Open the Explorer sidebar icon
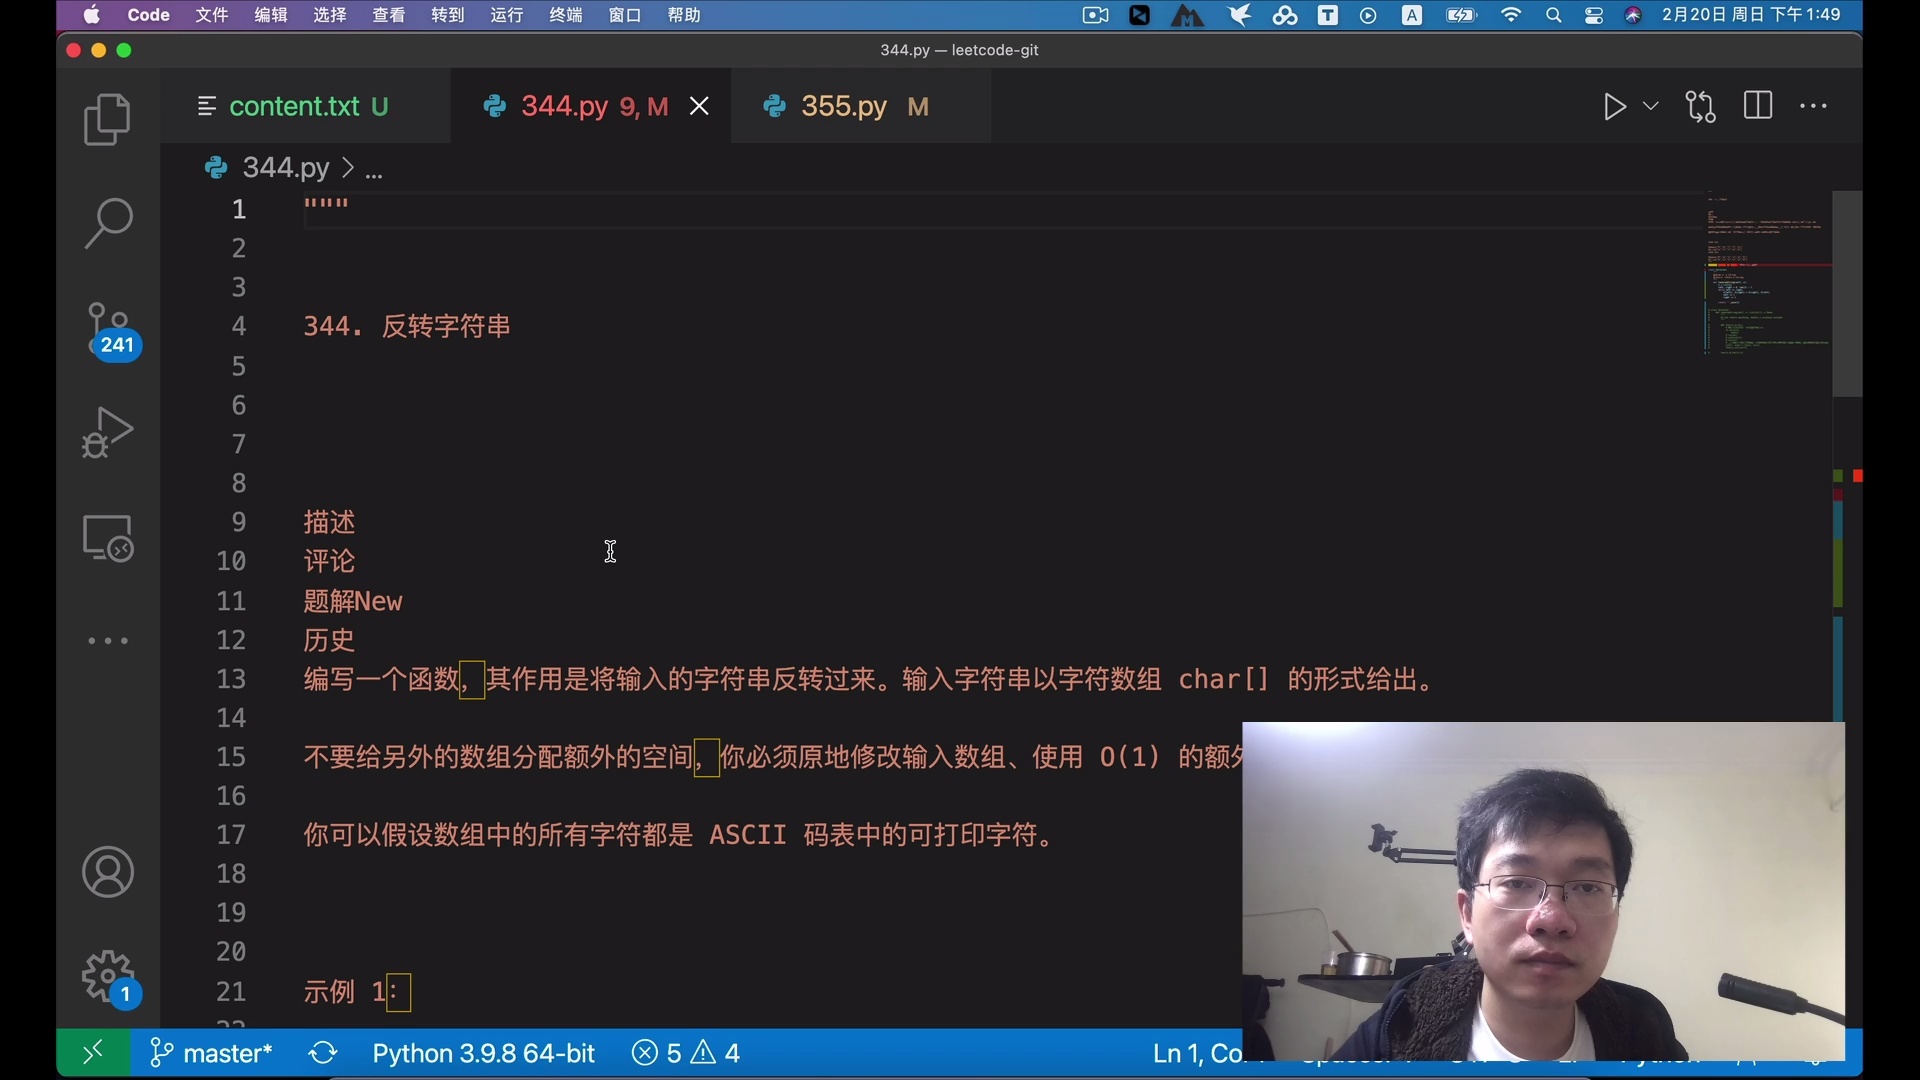 pos(107,119)
